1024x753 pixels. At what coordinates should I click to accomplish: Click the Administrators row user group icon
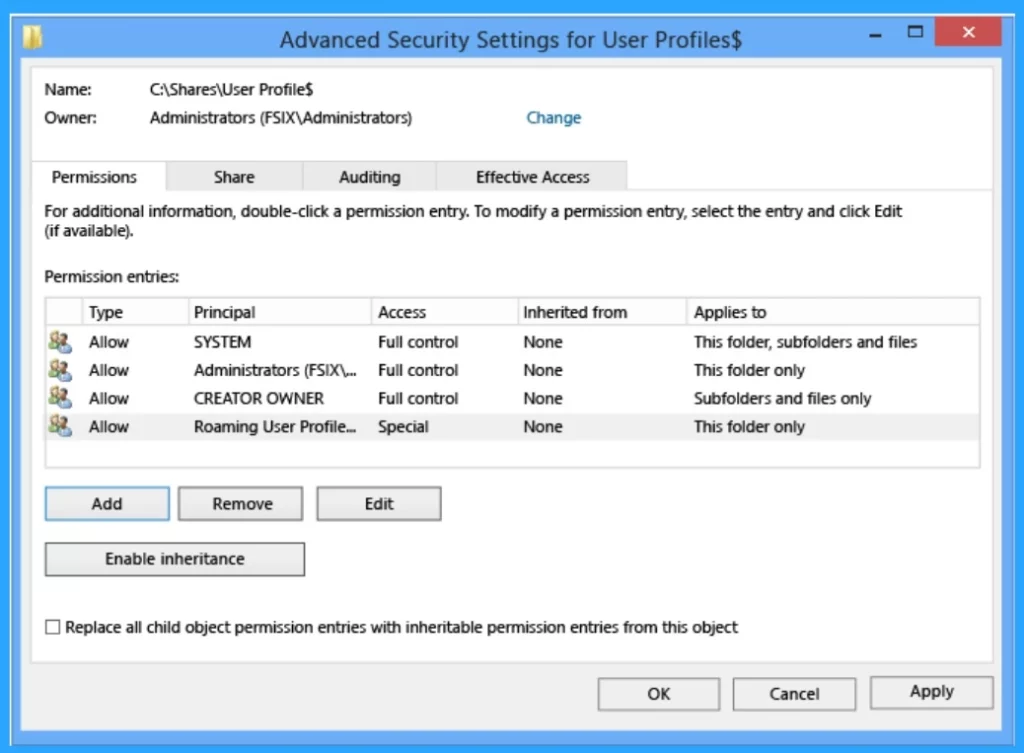59,370
